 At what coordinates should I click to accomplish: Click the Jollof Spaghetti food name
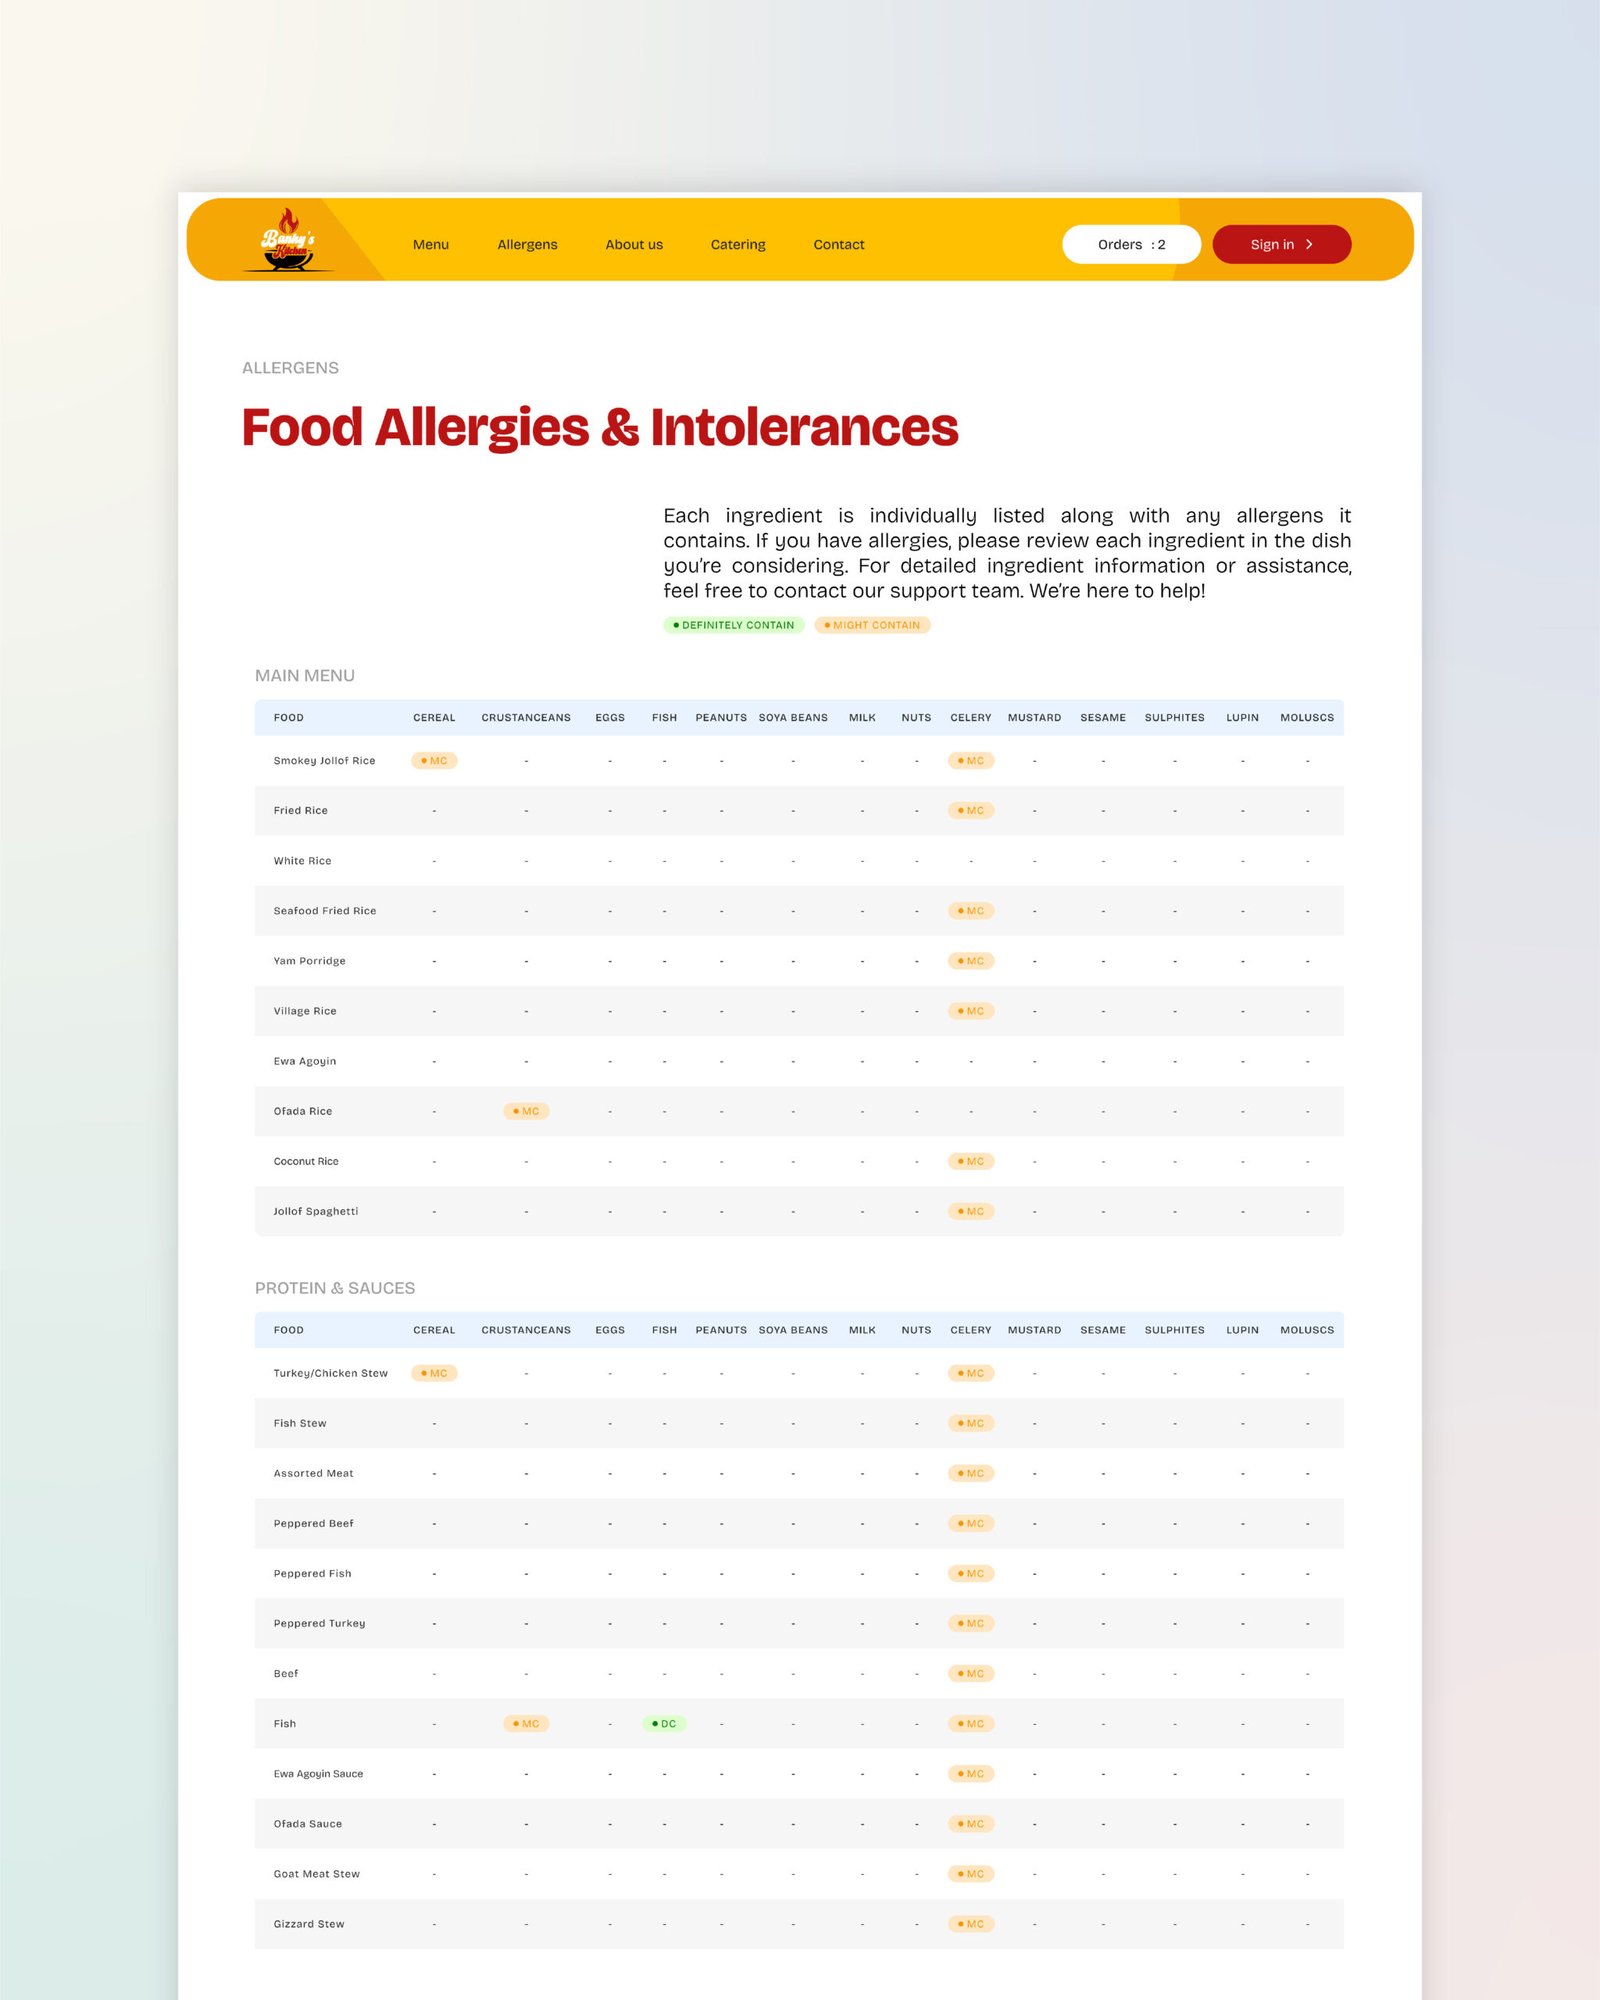pos(316,1212)
